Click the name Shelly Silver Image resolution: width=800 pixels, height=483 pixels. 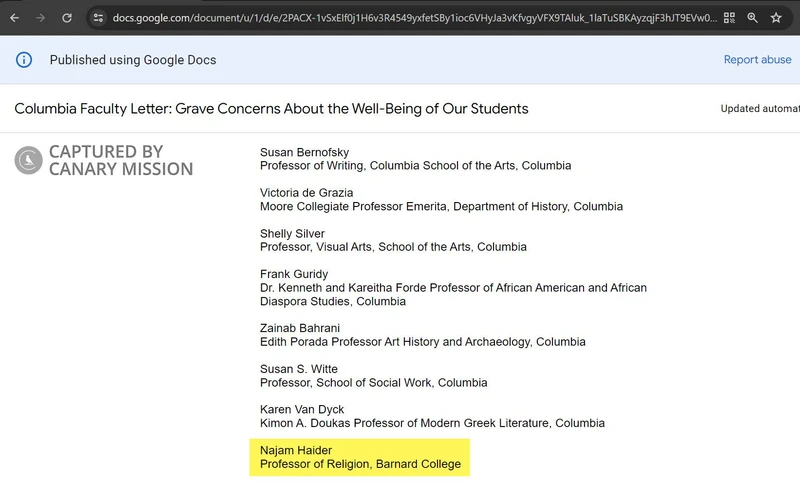coord(292,234)
